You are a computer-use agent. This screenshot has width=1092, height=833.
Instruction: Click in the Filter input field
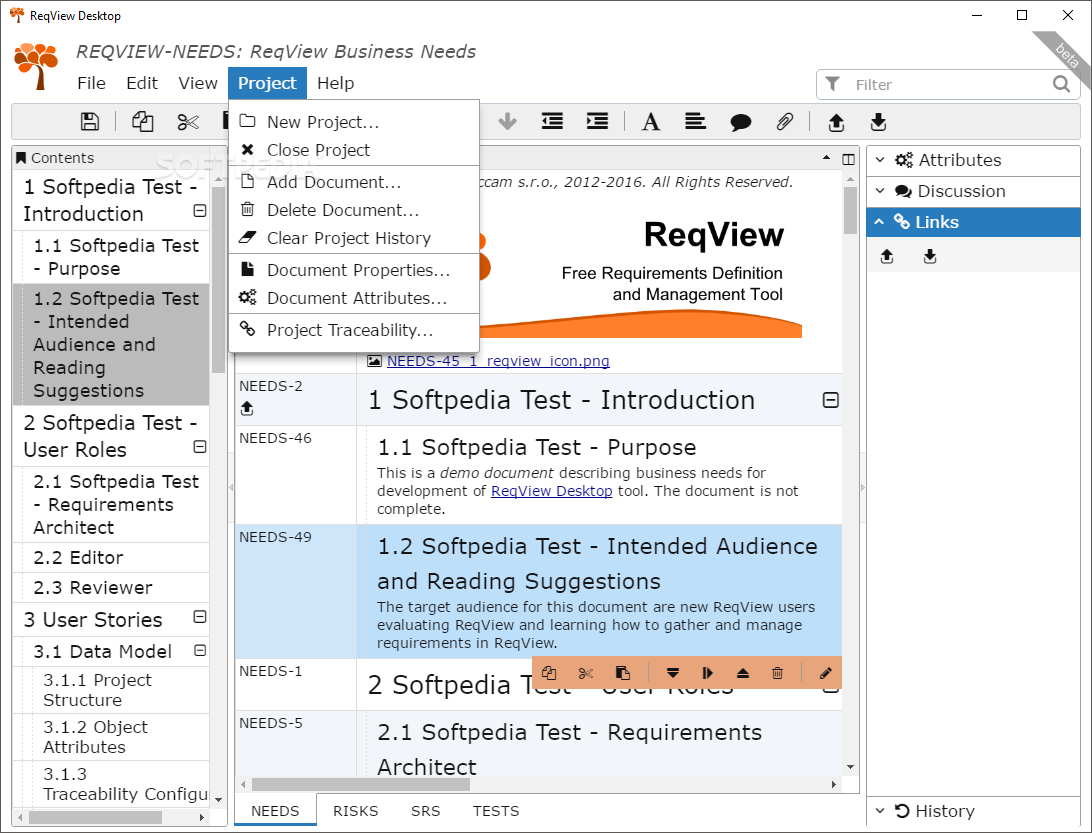pos(947,84)
